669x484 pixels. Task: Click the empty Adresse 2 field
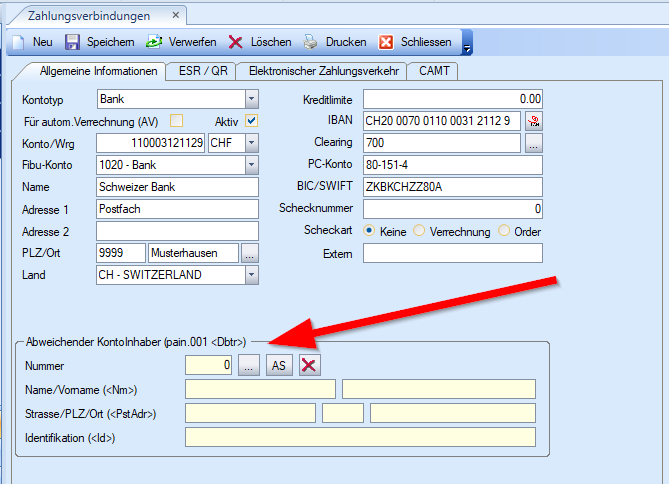[177, 231]
